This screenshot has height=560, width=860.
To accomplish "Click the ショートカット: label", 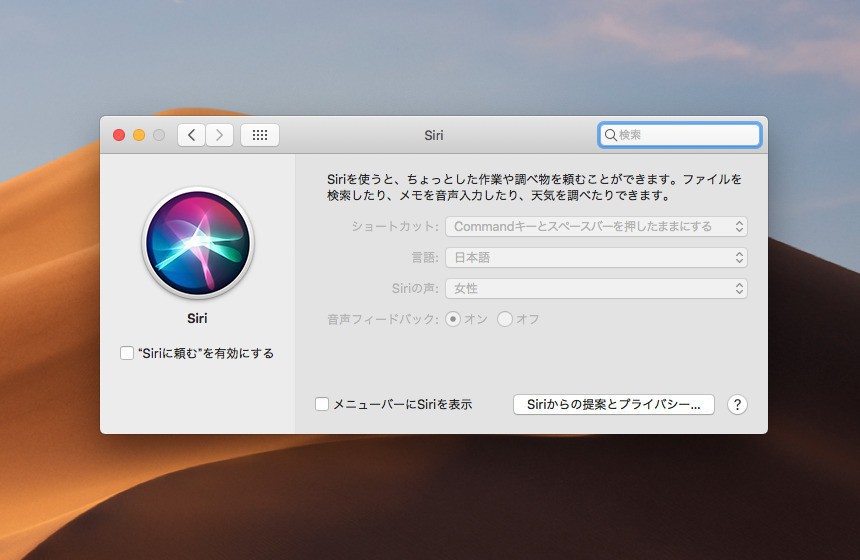I will (x=395, y=227).
